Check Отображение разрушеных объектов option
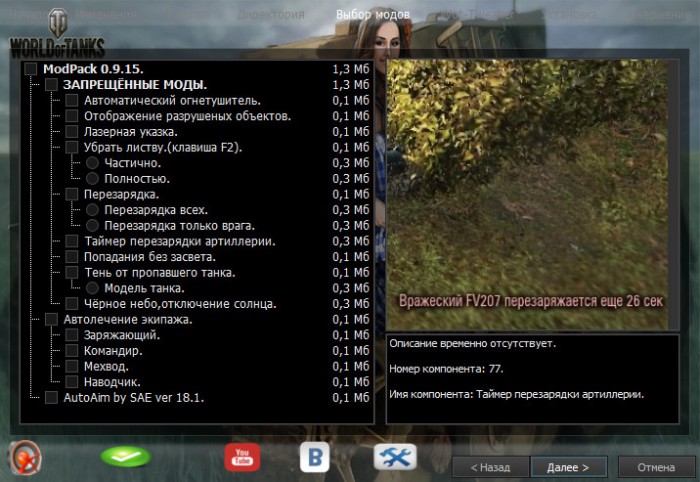This screenshot has height=482, width=700. [72, 116]
